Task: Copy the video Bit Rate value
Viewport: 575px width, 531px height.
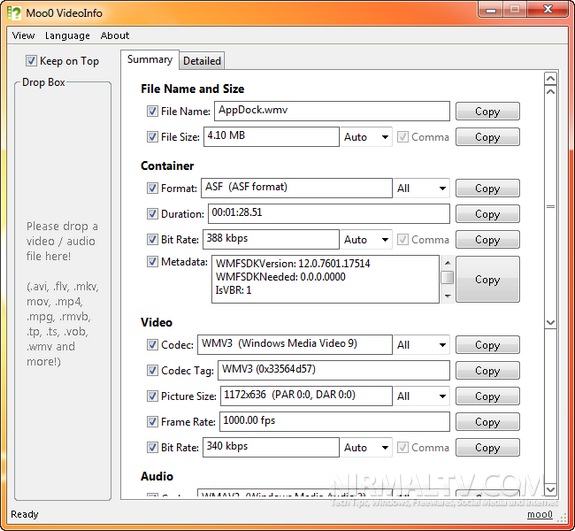Action: coord(487,447)
